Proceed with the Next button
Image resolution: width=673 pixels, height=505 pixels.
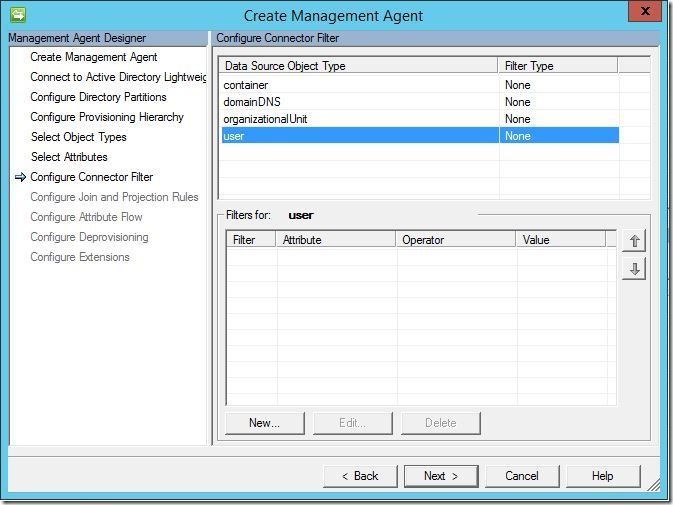(441, 476)
